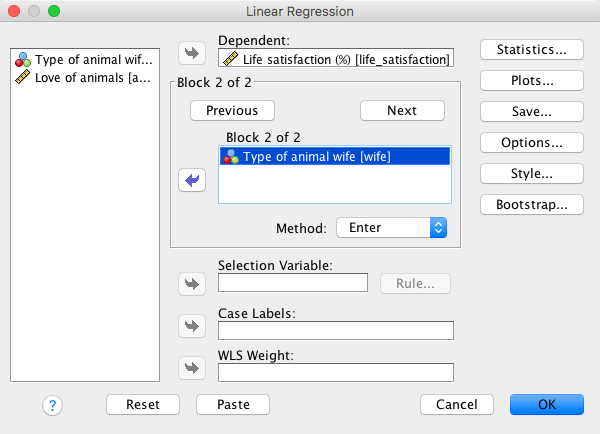The width and height of the screenshot is (600, 434).
Task: Click the blue arrow to remove block variable
Action: [x=190, y=180]
